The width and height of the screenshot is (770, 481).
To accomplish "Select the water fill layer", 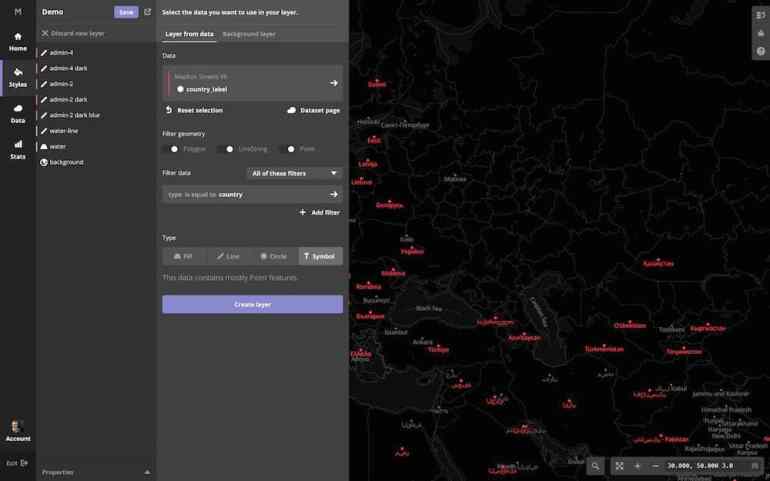I will pos(53,147).
